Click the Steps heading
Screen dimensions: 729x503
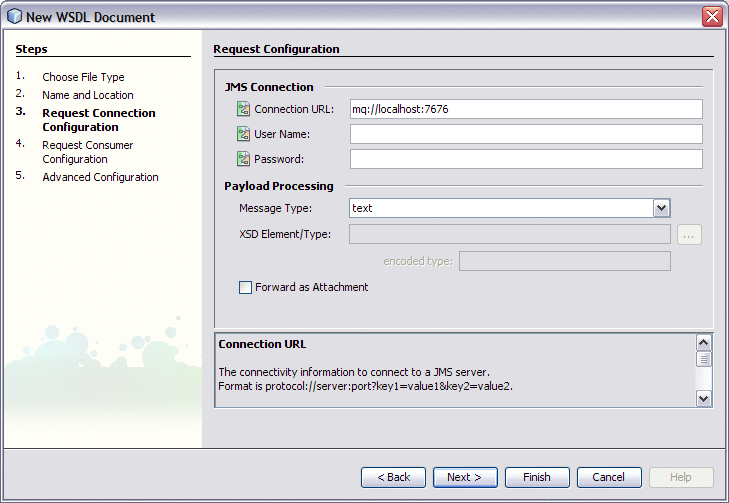32,49
